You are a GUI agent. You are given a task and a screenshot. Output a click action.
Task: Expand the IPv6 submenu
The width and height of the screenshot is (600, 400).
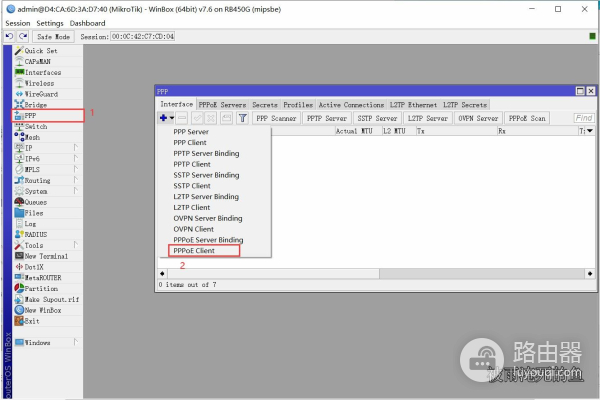76,158
